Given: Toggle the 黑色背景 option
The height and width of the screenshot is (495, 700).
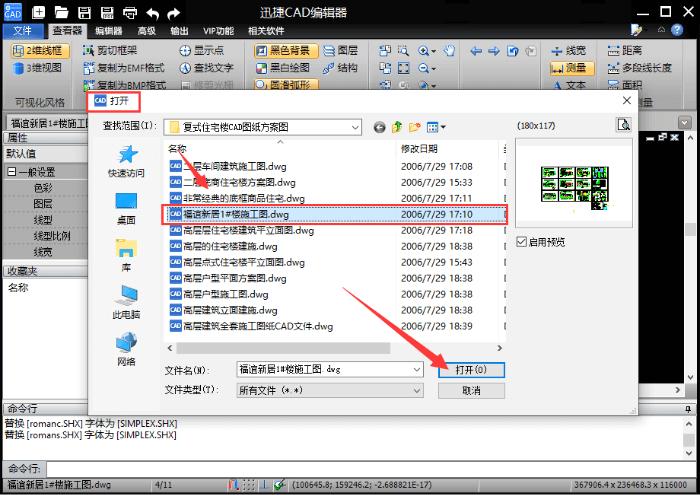Looking at the screenshot, I should pyautogui.click(x=286, y=50).
